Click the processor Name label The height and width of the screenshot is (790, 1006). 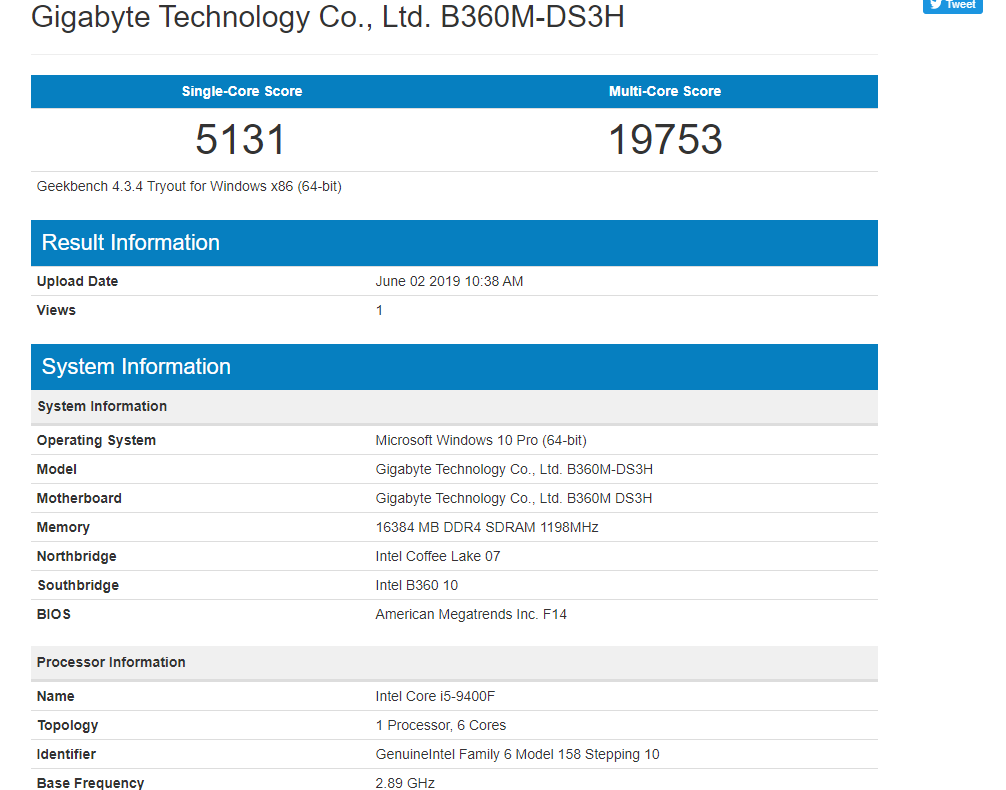tap(55, 696)
